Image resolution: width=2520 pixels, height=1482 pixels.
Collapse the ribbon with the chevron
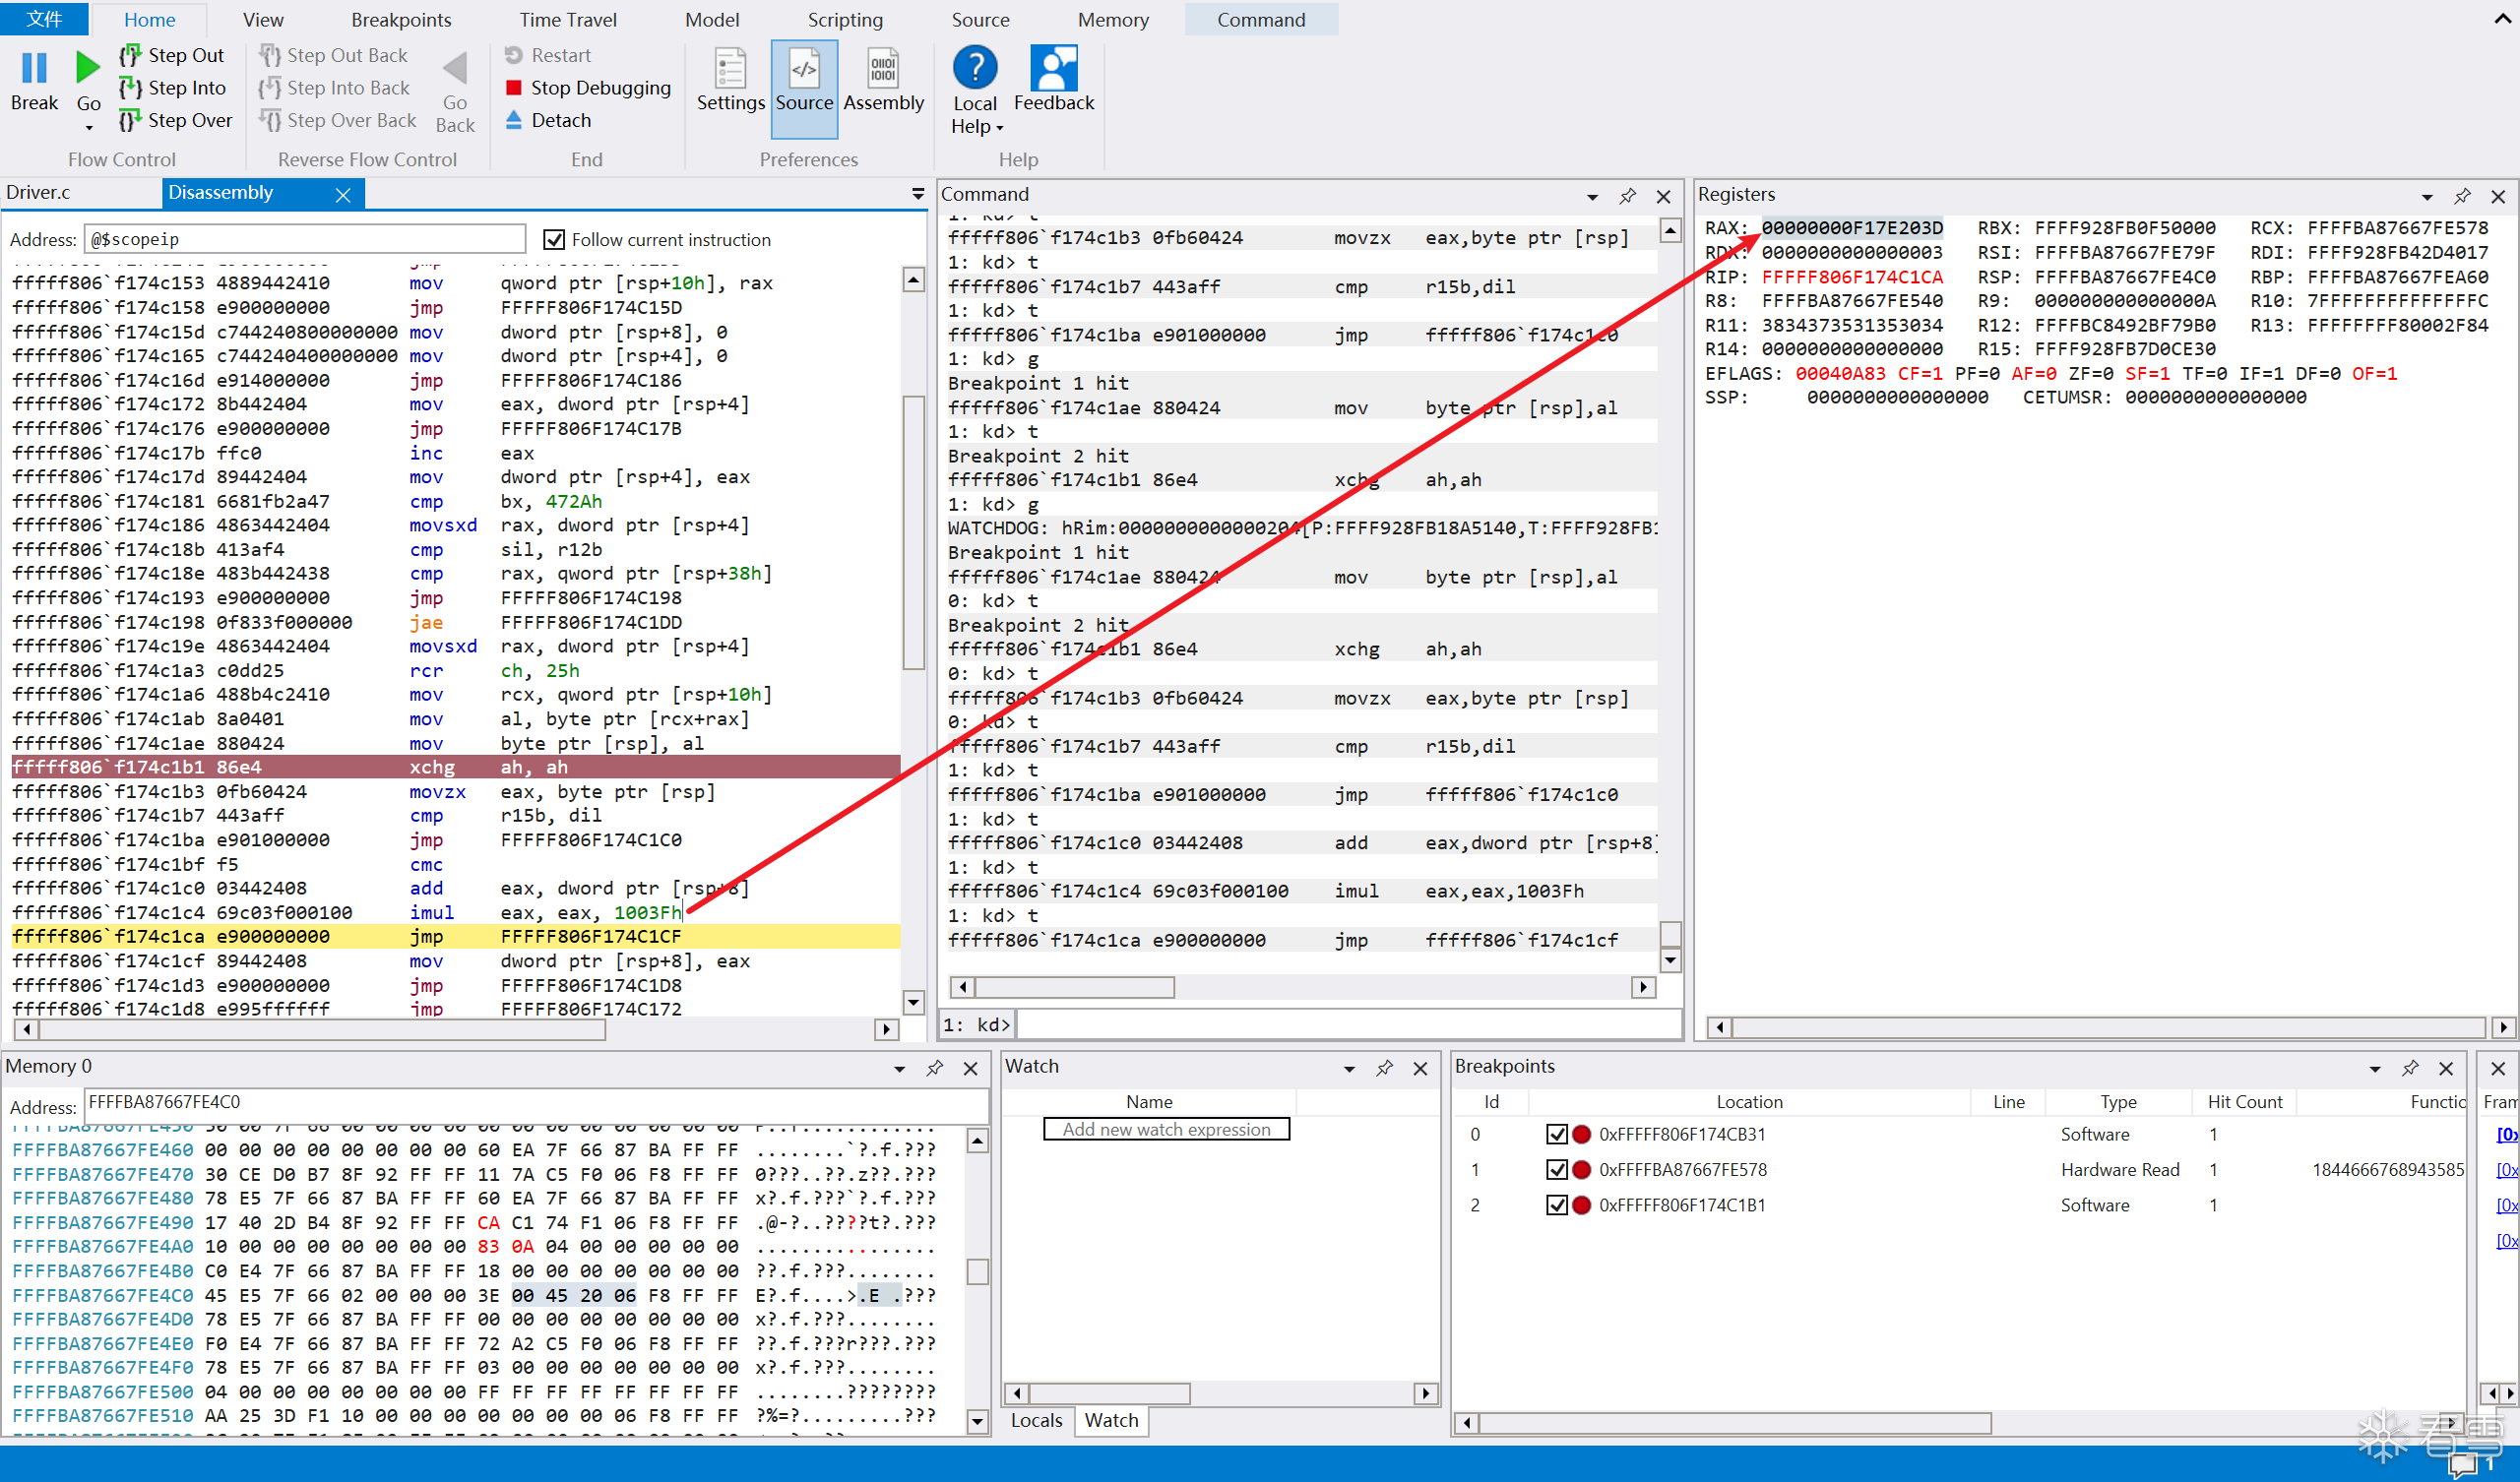(2502, 19)
